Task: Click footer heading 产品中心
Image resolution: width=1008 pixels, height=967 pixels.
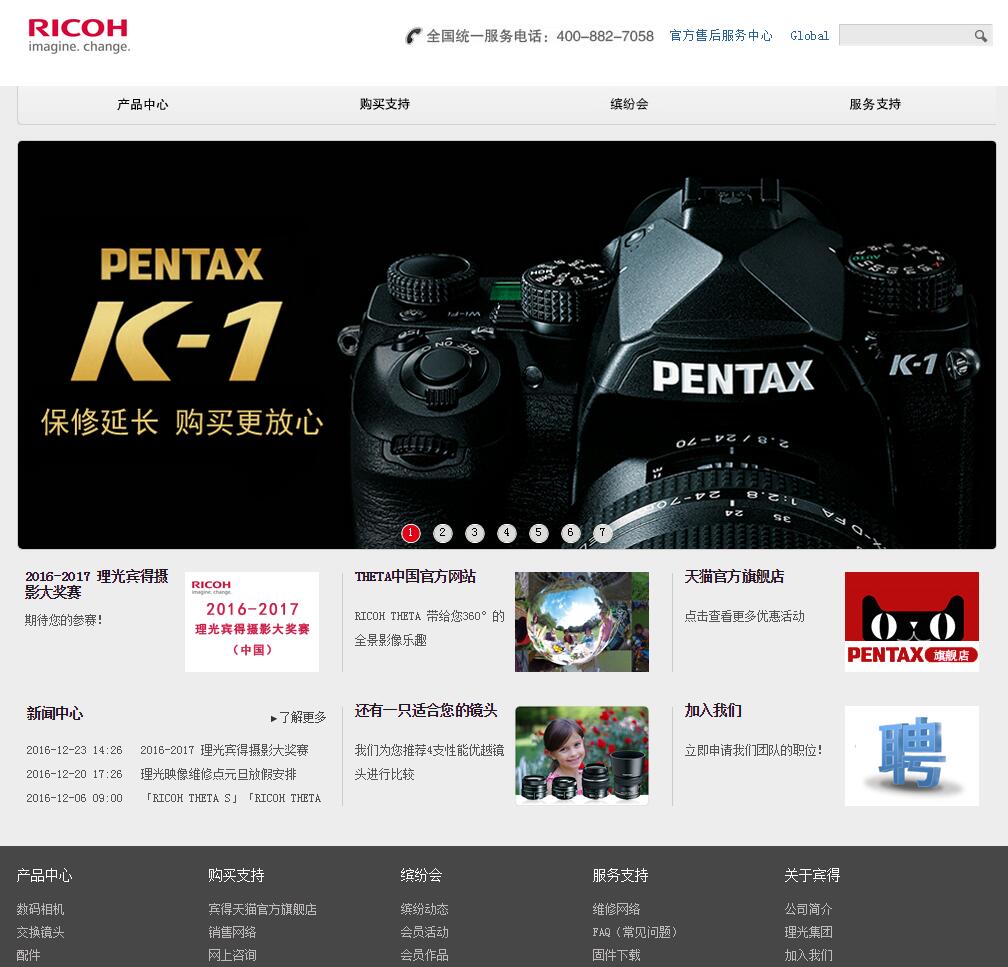Action: (44, 875)
